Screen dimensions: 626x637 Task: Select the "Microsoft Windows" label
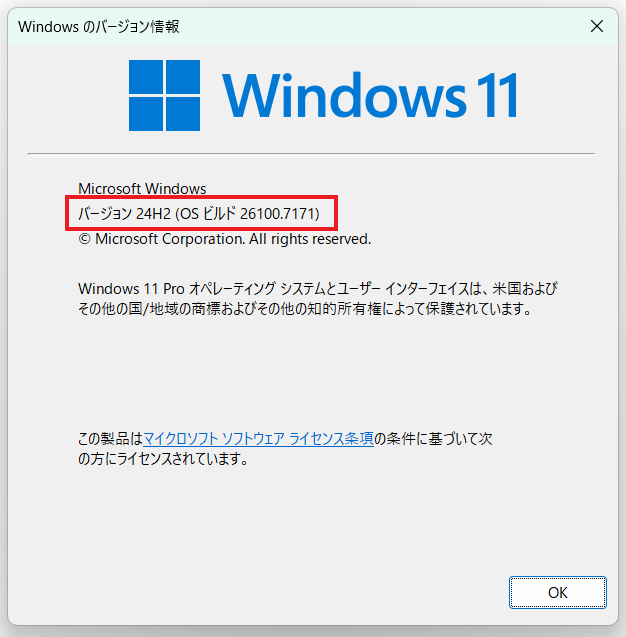coord(142,188)
